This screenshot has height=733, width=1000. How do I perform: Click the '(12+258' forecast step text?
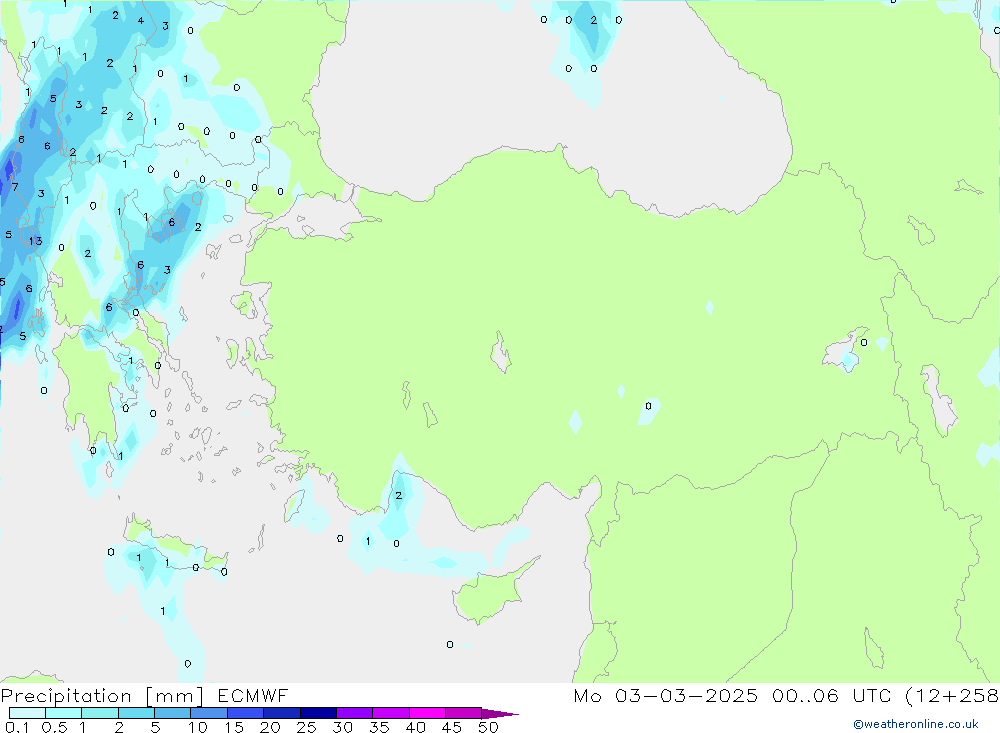tap(952, 695)
